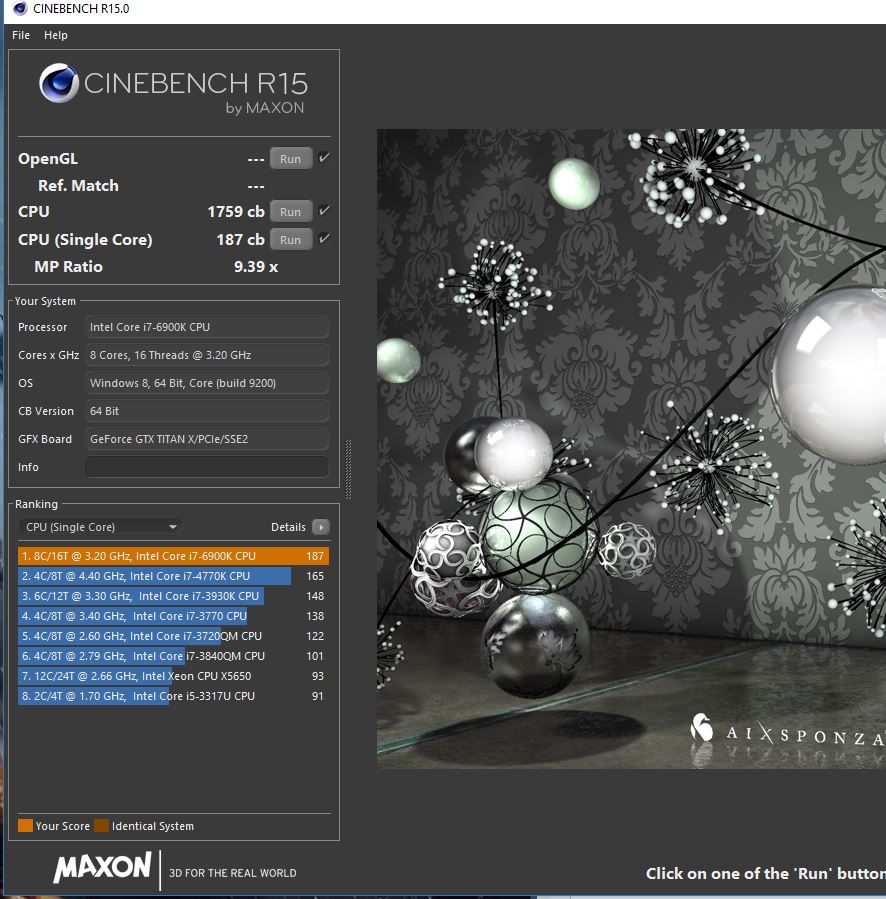Screen dimensions: 886x899
Task: Select ranking row 4 Intel Core i7-3770
Action: pos(173,616)
